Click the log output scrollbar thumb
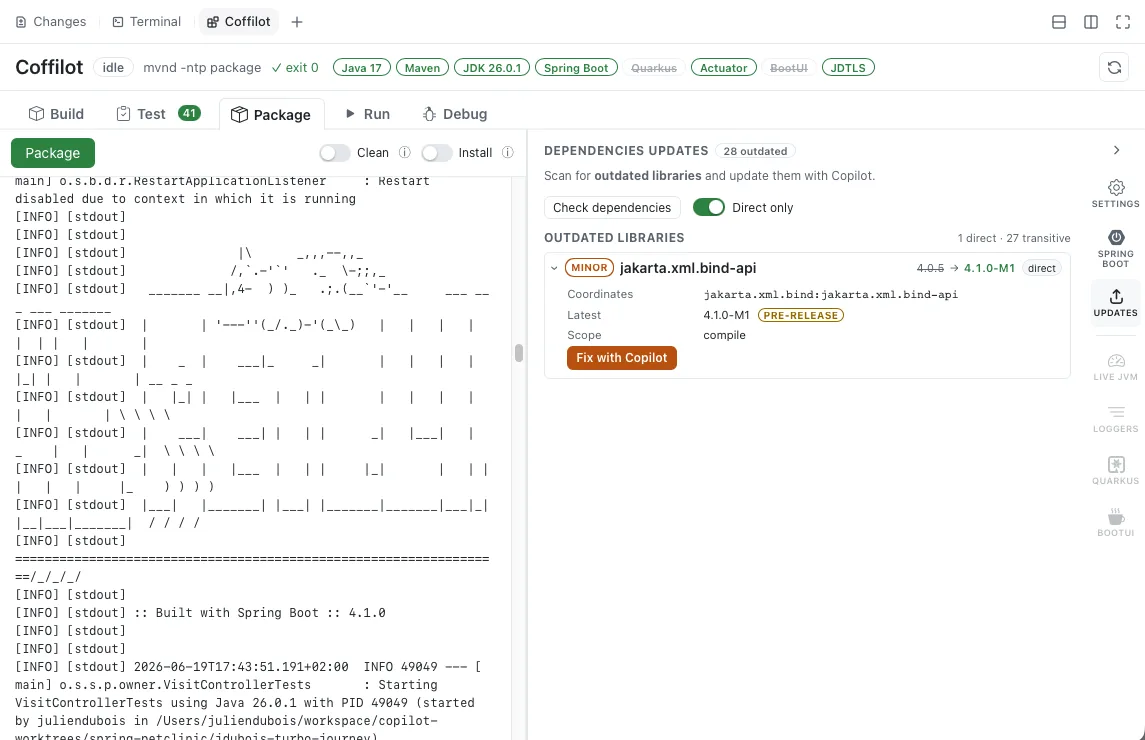The image size is (1145, 740). click(x=518, y=353)
